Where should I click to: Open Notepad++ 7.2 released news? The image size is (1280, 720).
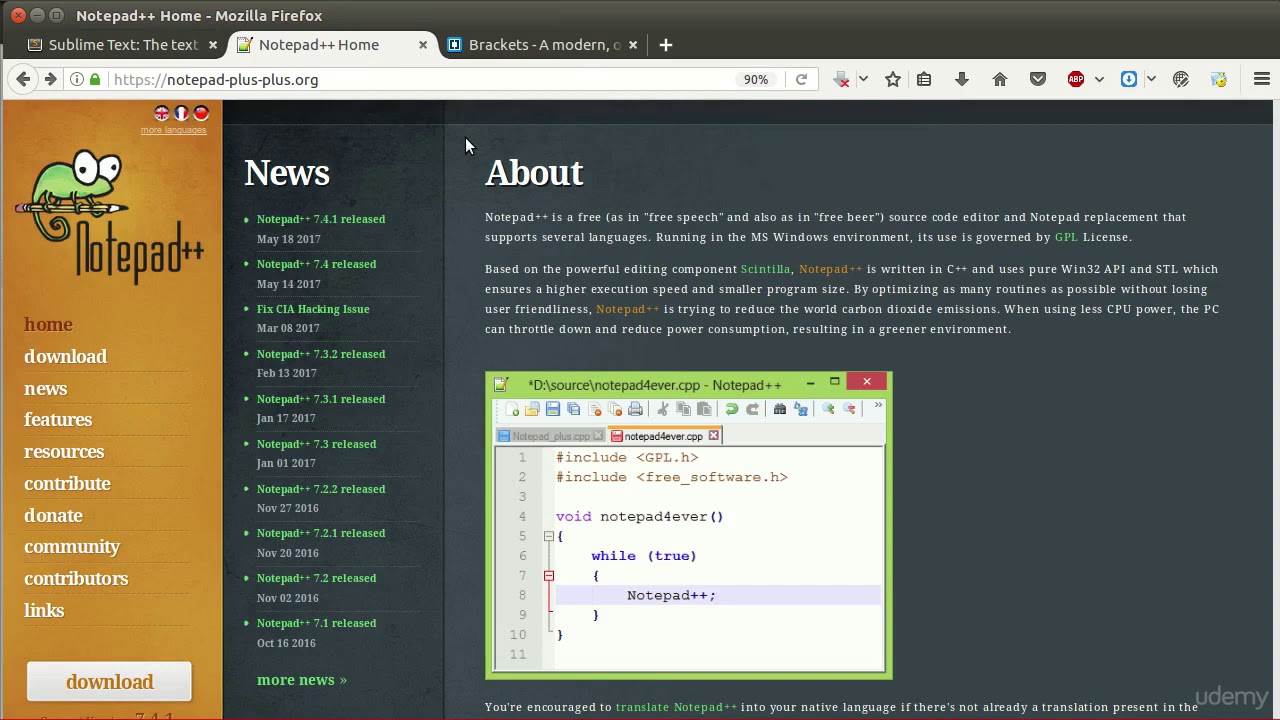[x=316, y=578]
